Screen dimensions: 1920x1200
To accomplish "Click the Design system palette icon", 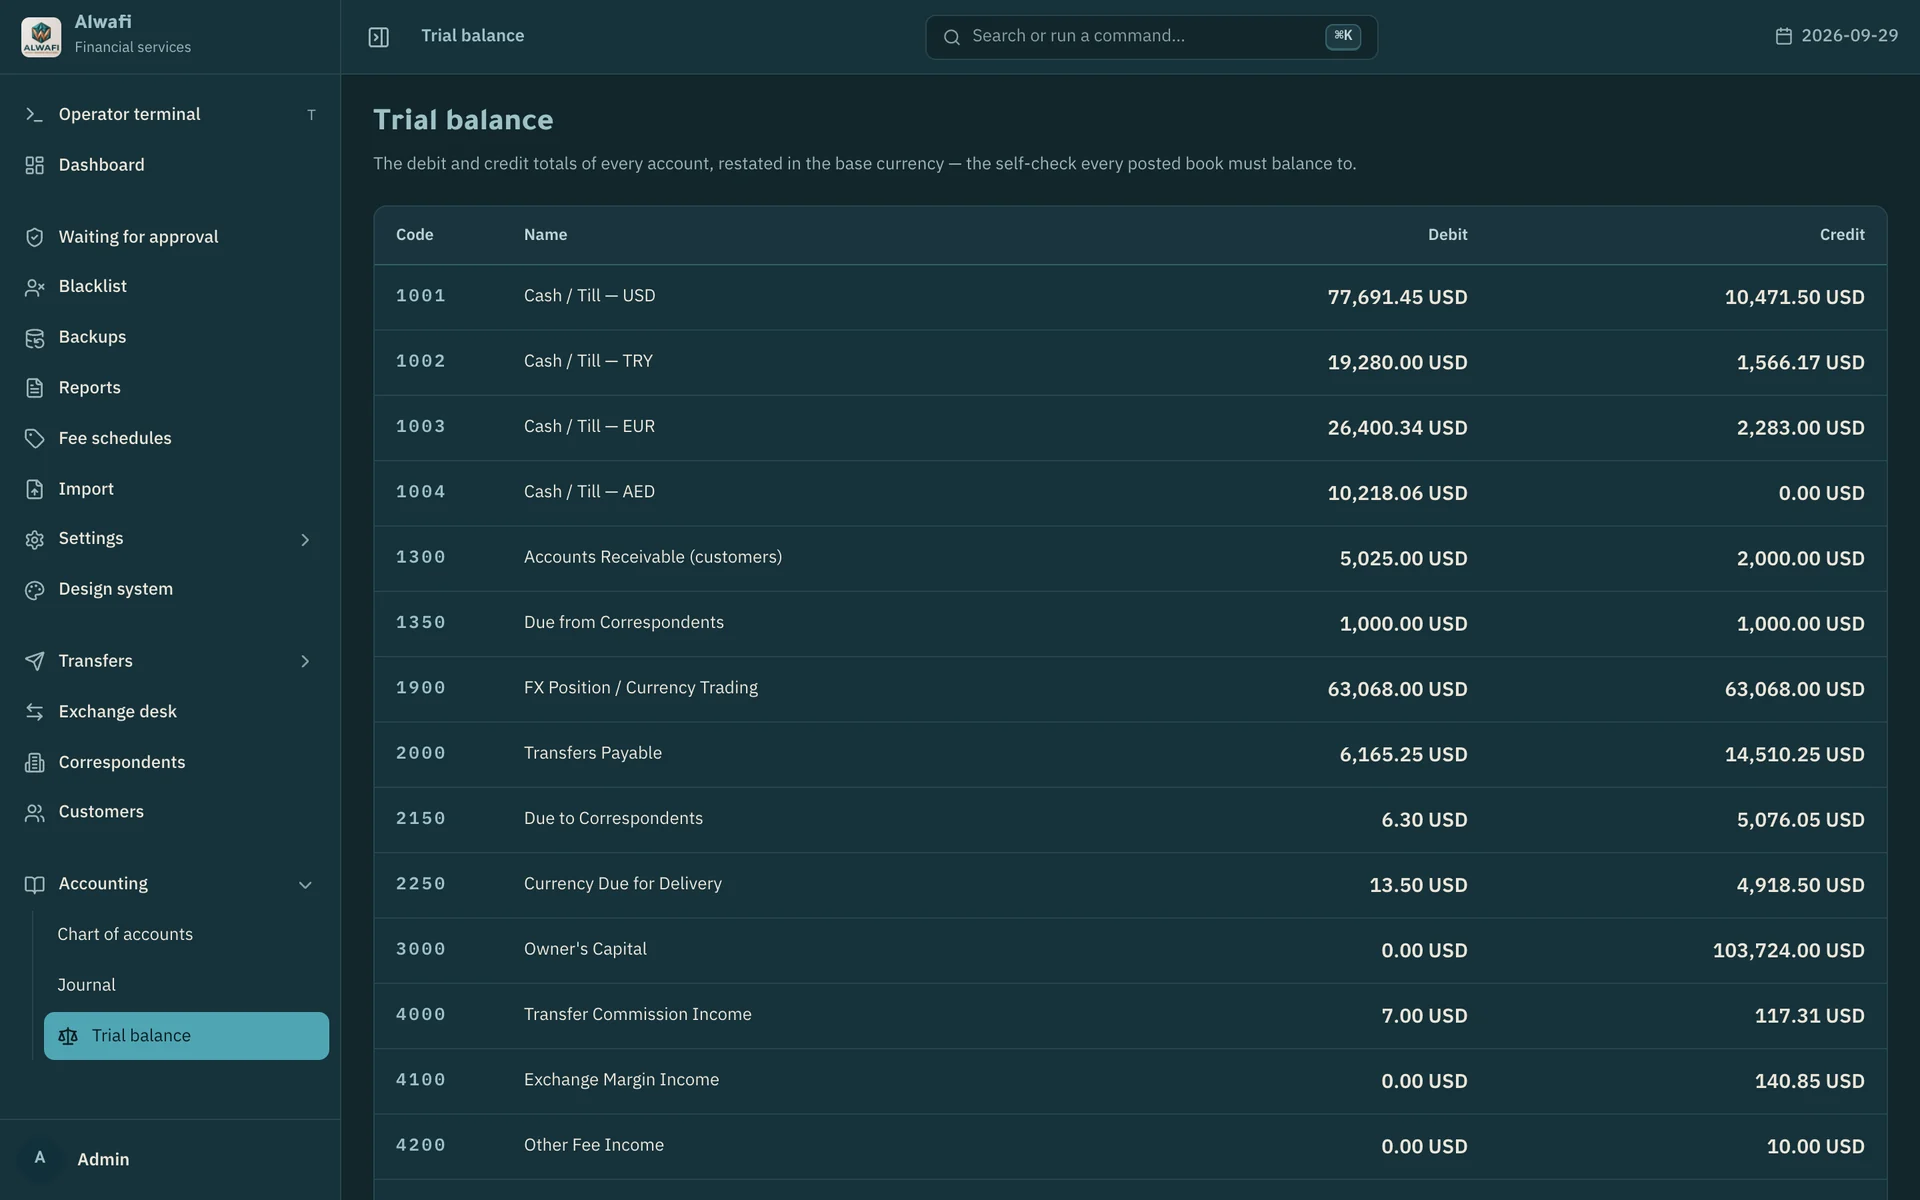I will pos(34,590).
